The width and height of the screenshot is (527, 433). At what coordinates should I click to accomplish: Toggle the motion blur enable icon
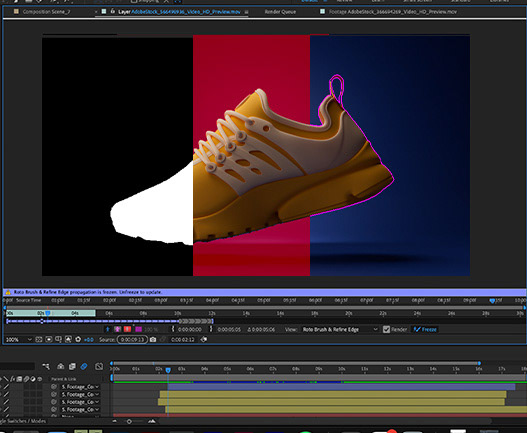(84, 366)
